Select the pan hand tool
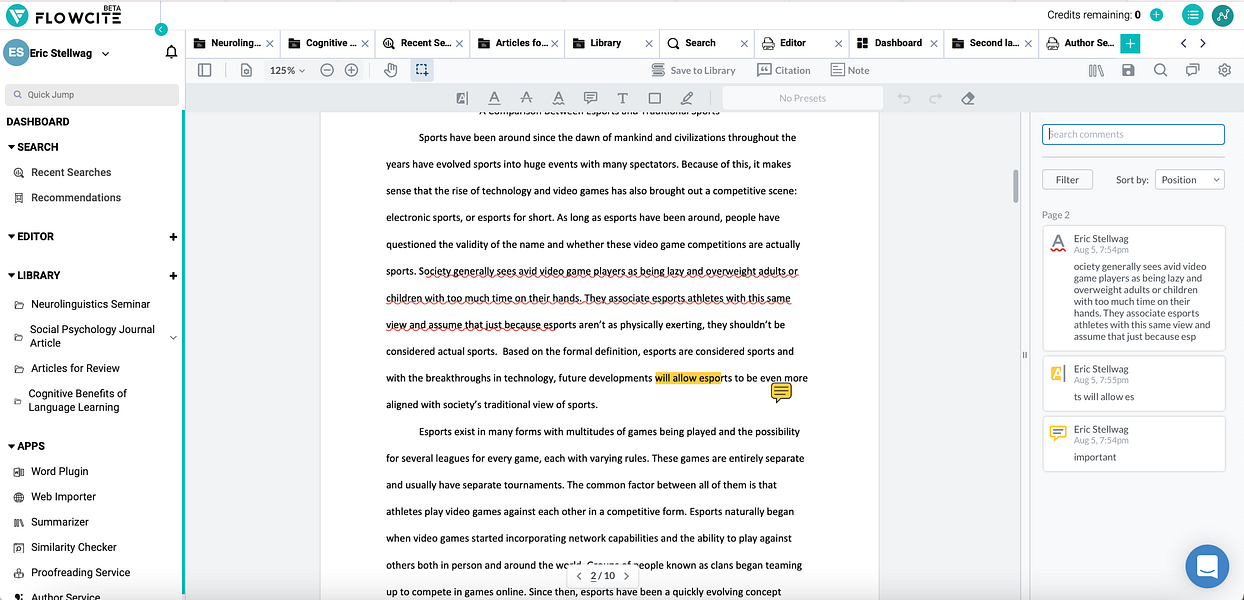 tap(391, 70)
